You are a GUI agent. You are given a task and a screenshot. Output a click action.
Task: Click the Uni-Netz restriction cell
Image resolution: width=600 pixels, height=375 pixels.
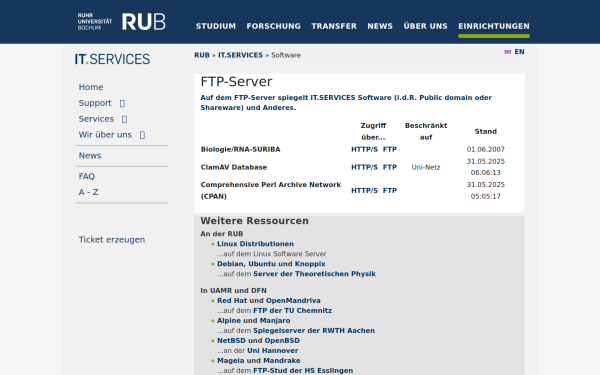point(426,168)
